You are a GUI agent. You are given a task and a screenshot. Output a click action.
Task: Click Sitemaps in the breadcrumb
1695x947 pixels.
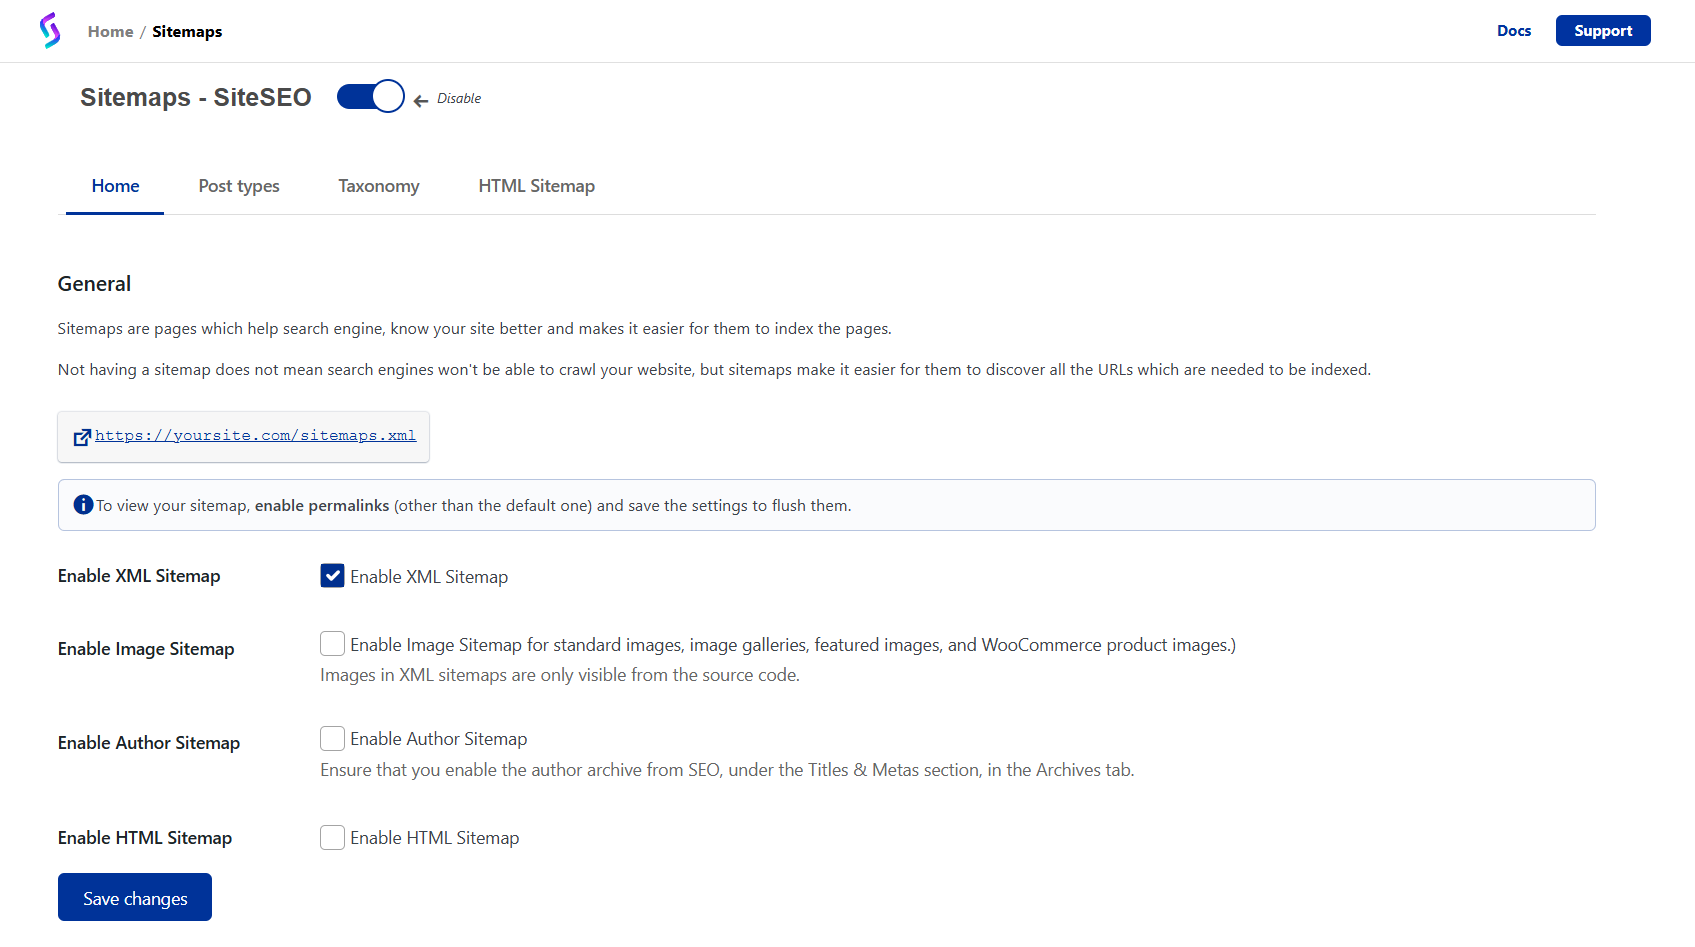click(x=187, y=32)
